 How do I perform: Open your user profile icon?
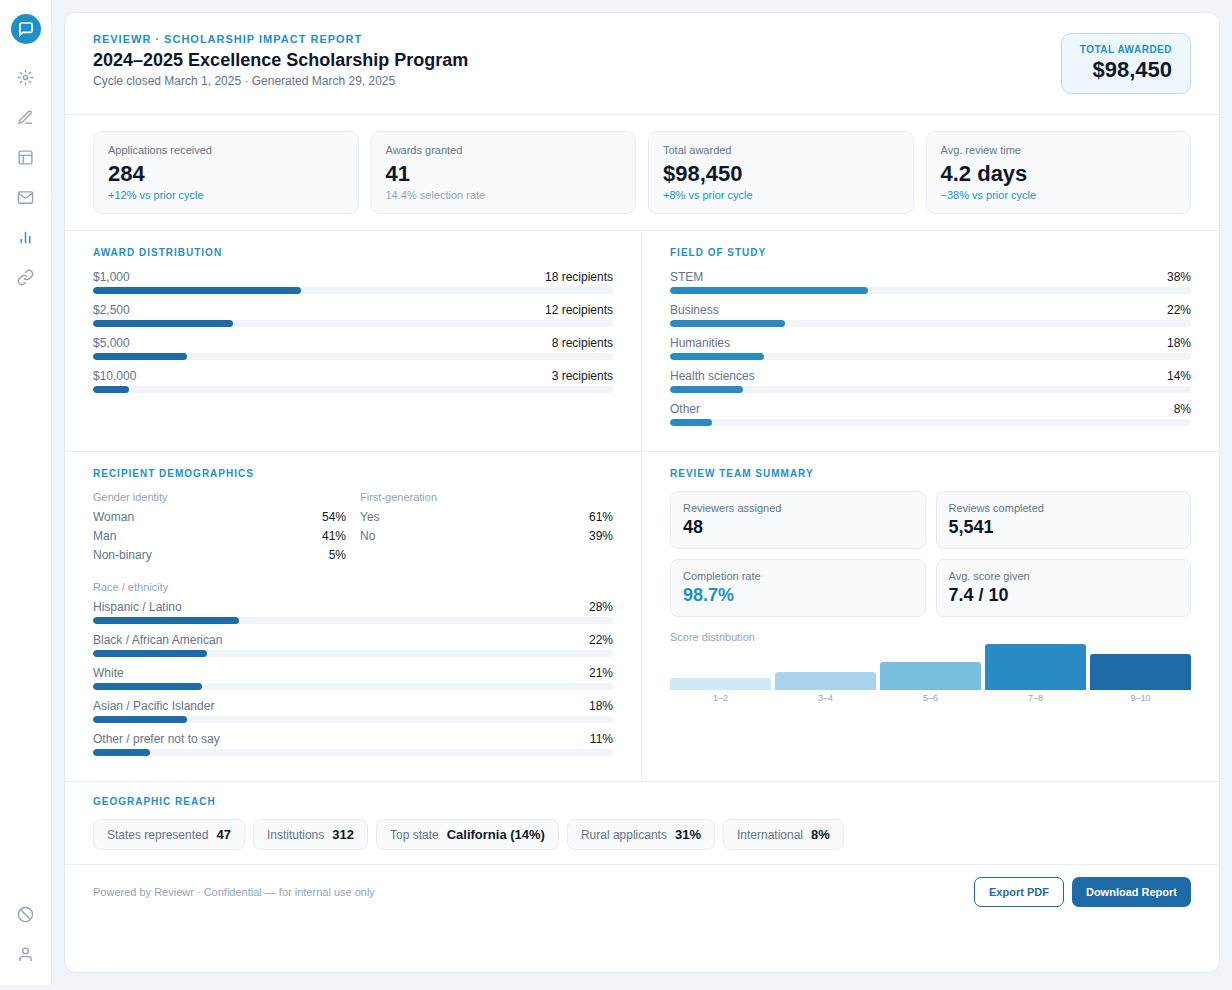(x=26, y=953)
